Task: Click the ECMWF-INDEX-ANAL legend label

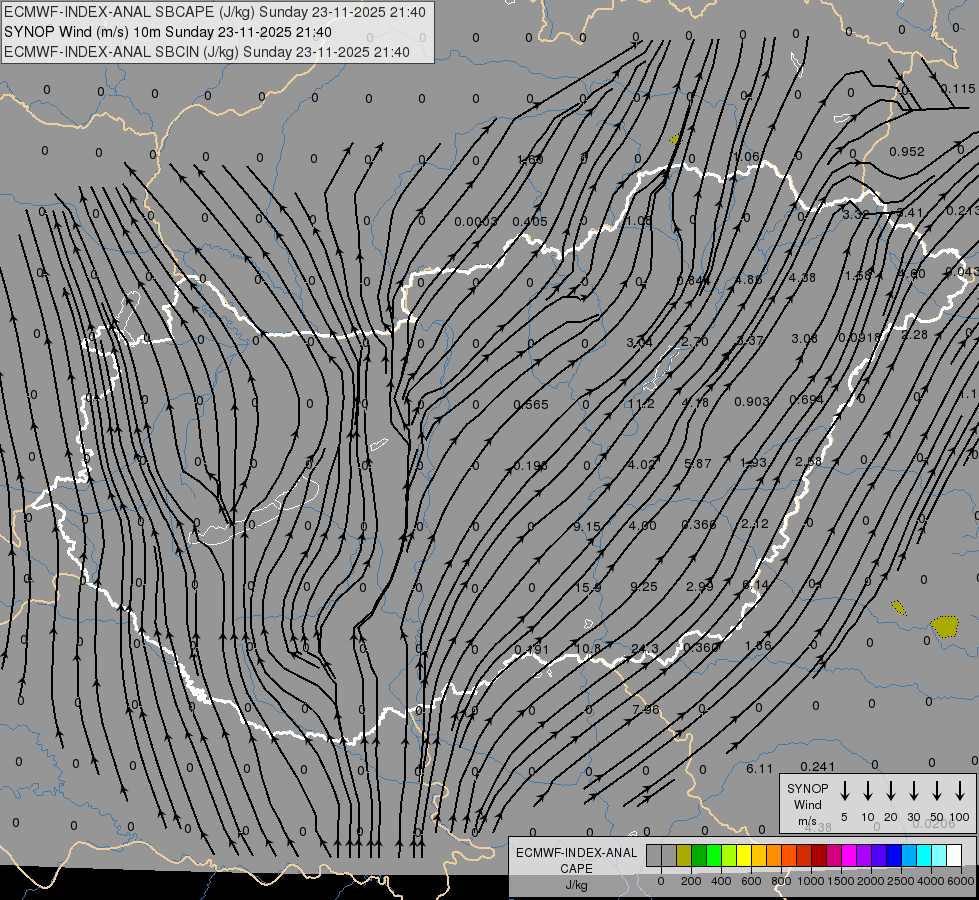Action: pos(576,853)
